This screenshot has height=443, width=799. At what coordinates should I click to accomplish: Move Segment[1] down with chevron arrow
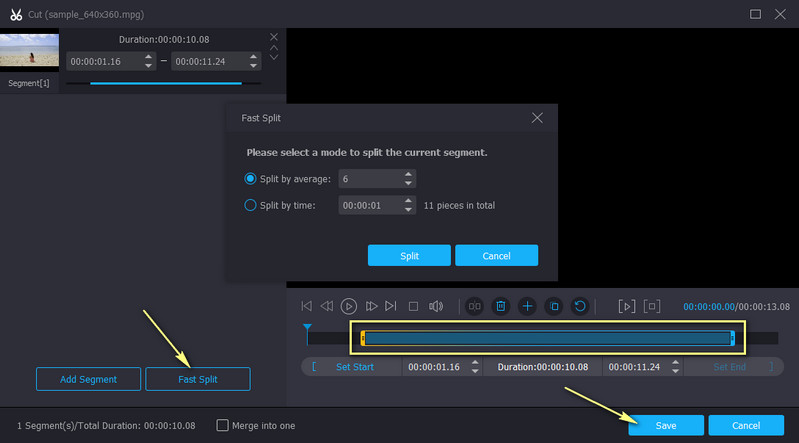pyautogui.click(x=274, y=58)
